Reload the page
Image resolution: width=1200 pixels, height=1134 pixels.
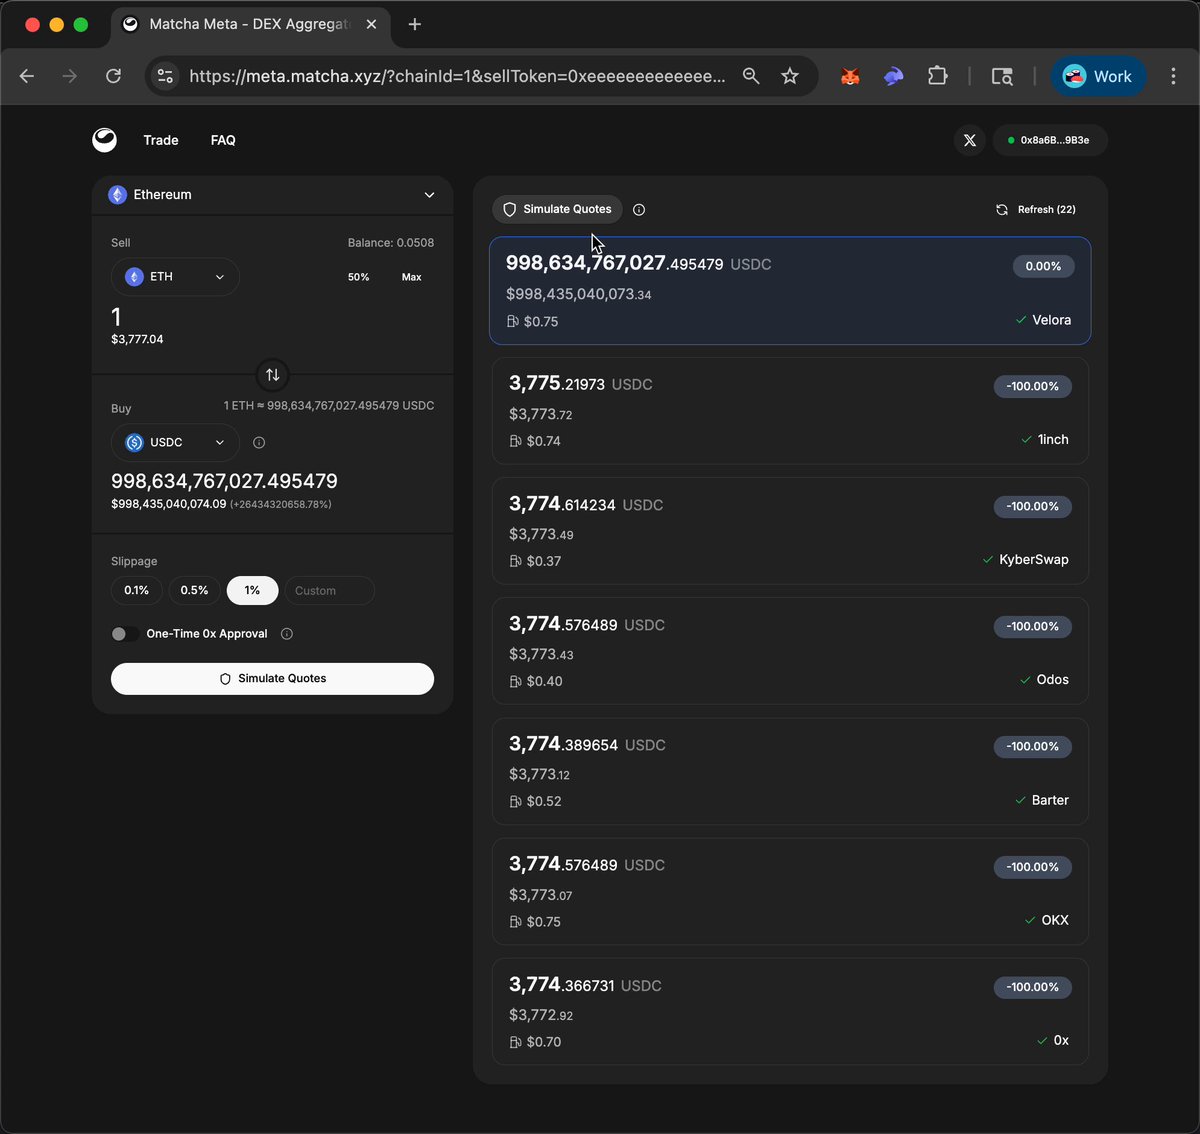pyautogui.click(x=114, y=76)
